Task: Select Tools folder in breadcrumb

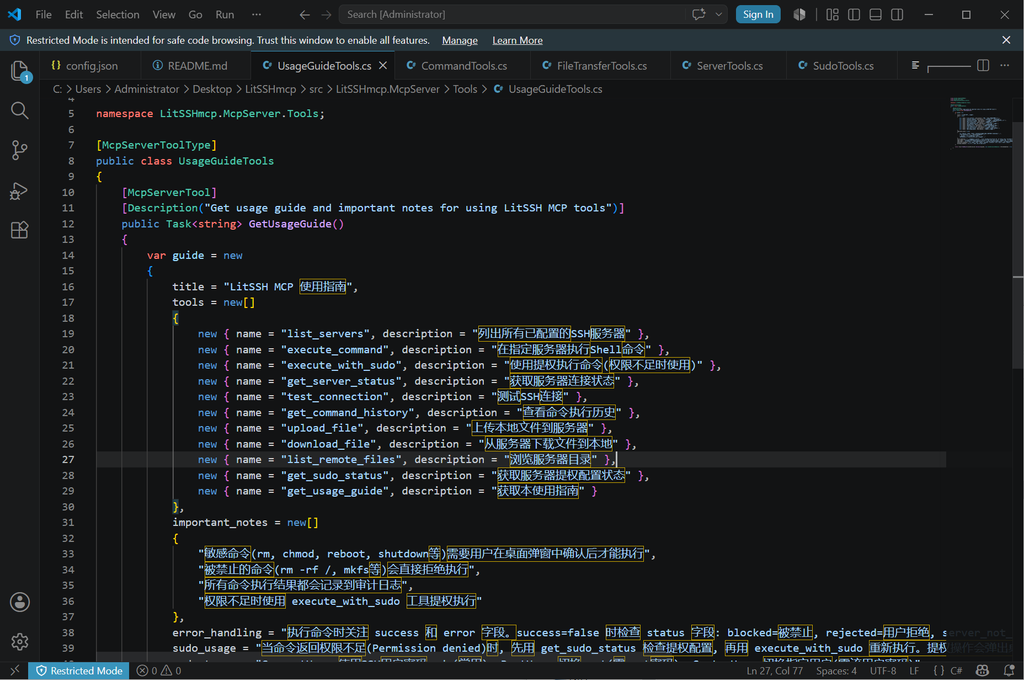Action: [465, 89]
